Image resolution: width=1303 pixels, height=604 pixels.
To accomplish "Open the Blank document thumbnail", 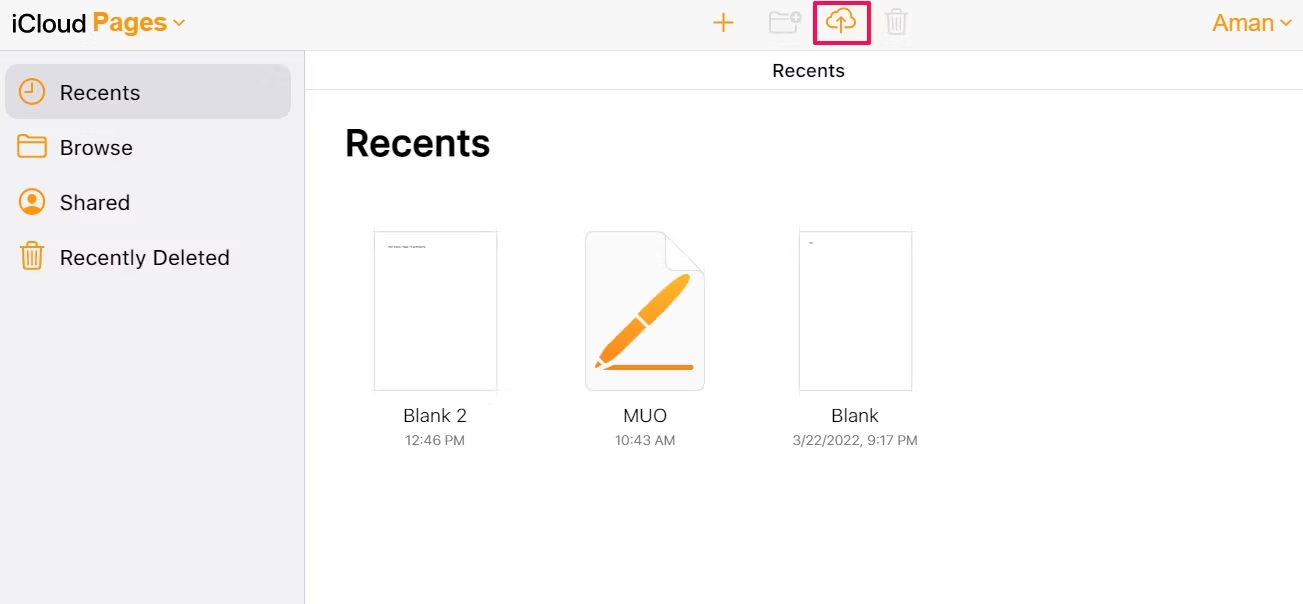I will [855, 310].
